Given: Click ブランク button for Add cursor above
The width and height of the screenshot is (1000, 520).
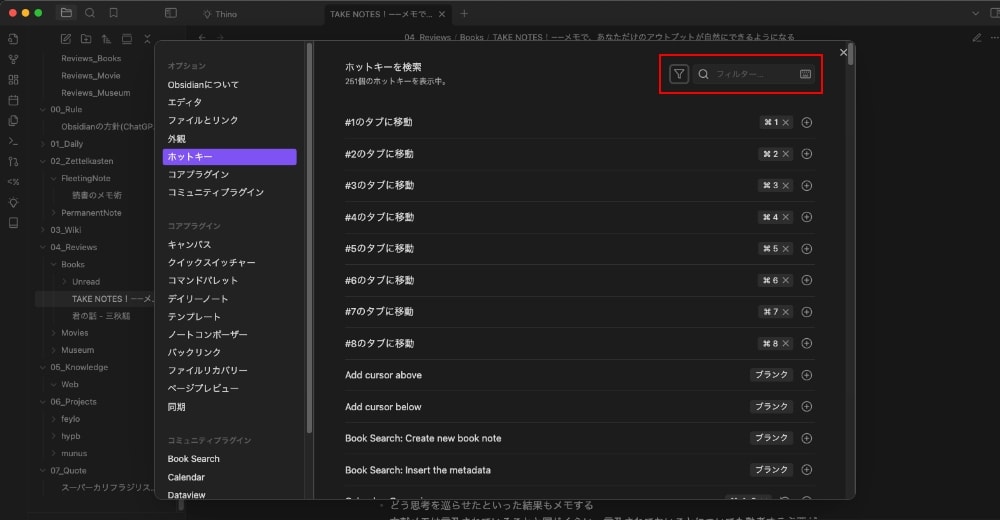Looking at the screenshot, I should coord(772,375).
